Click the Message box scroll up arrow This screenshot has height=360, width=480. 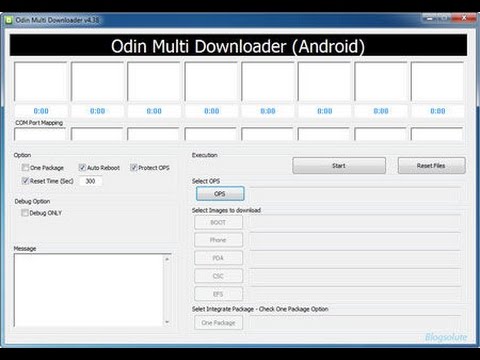pyautogui.click(x=167, y=259)
